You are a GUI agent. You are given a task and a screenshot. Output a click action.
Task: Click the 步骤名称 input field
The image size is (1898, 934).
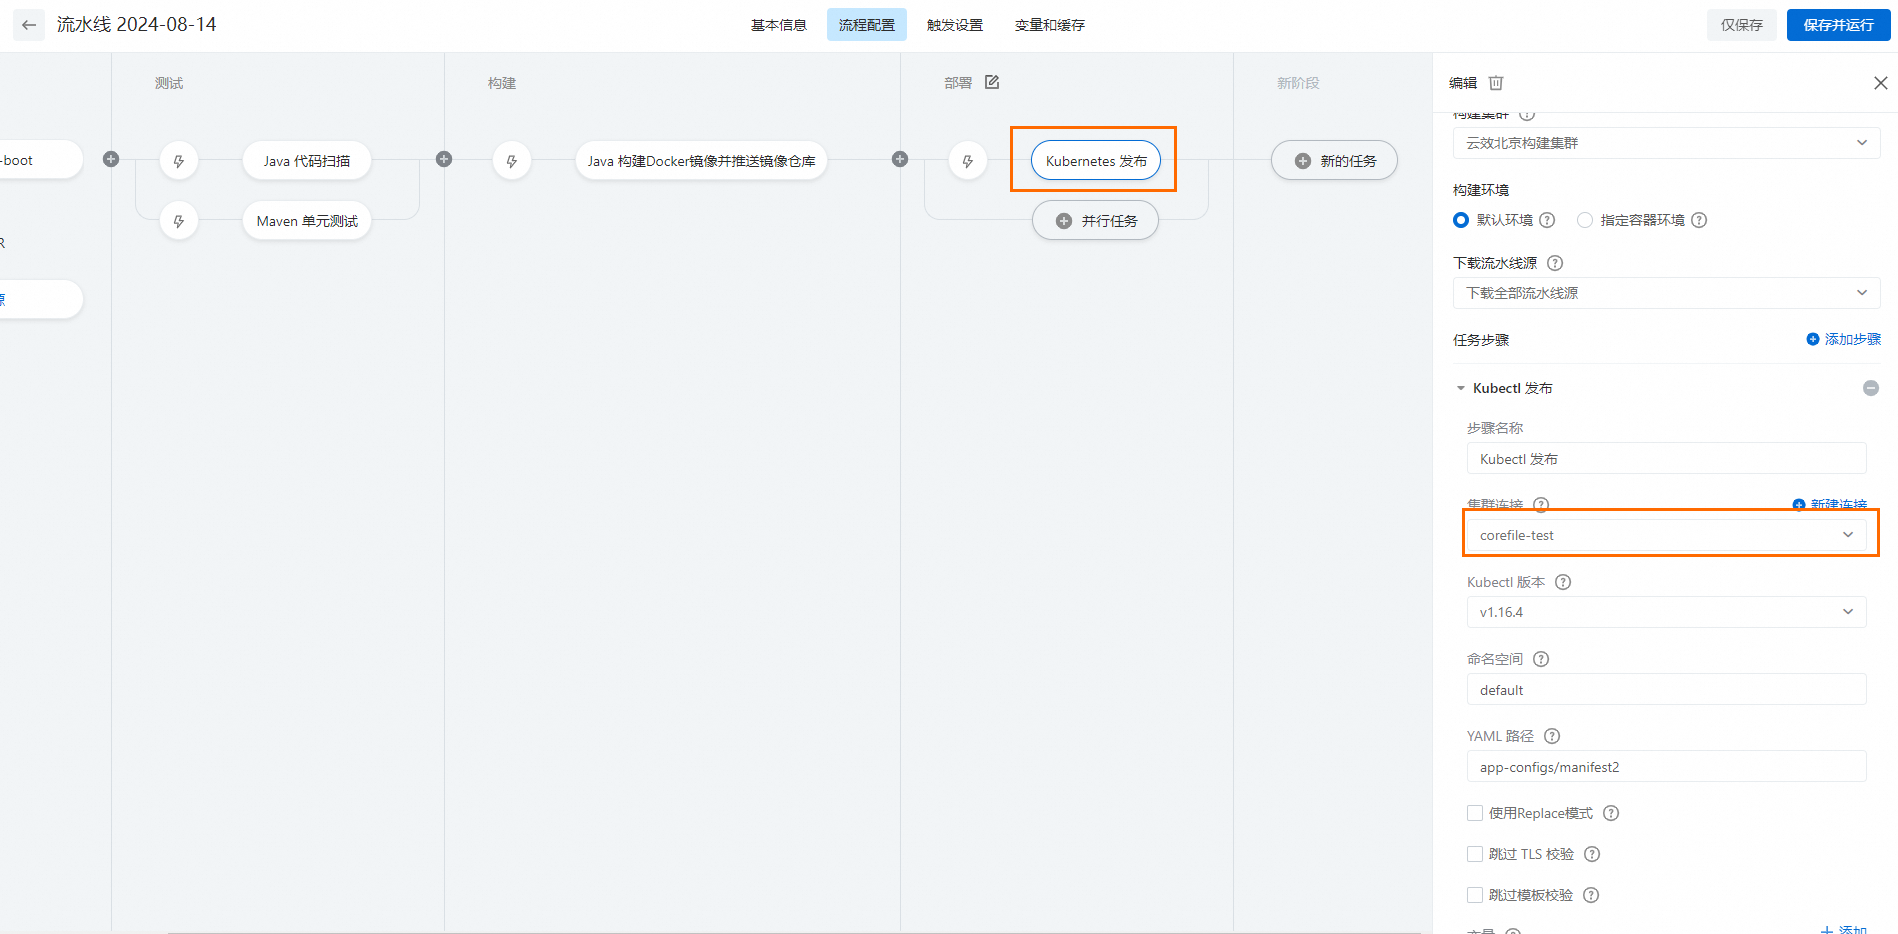tap(1666, 458)
